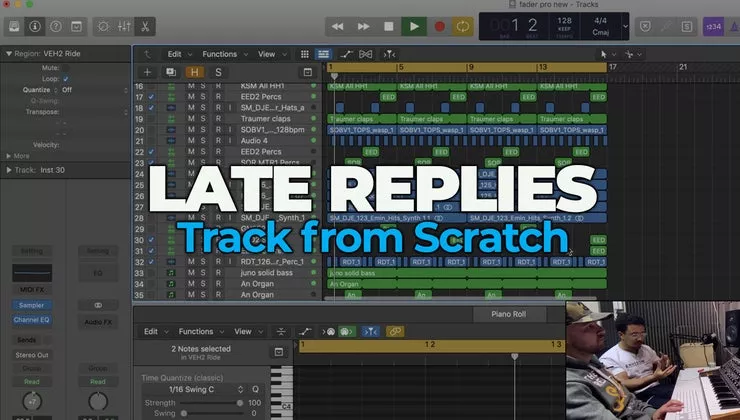Toggle the region Loop checkbox

[66, 79]
